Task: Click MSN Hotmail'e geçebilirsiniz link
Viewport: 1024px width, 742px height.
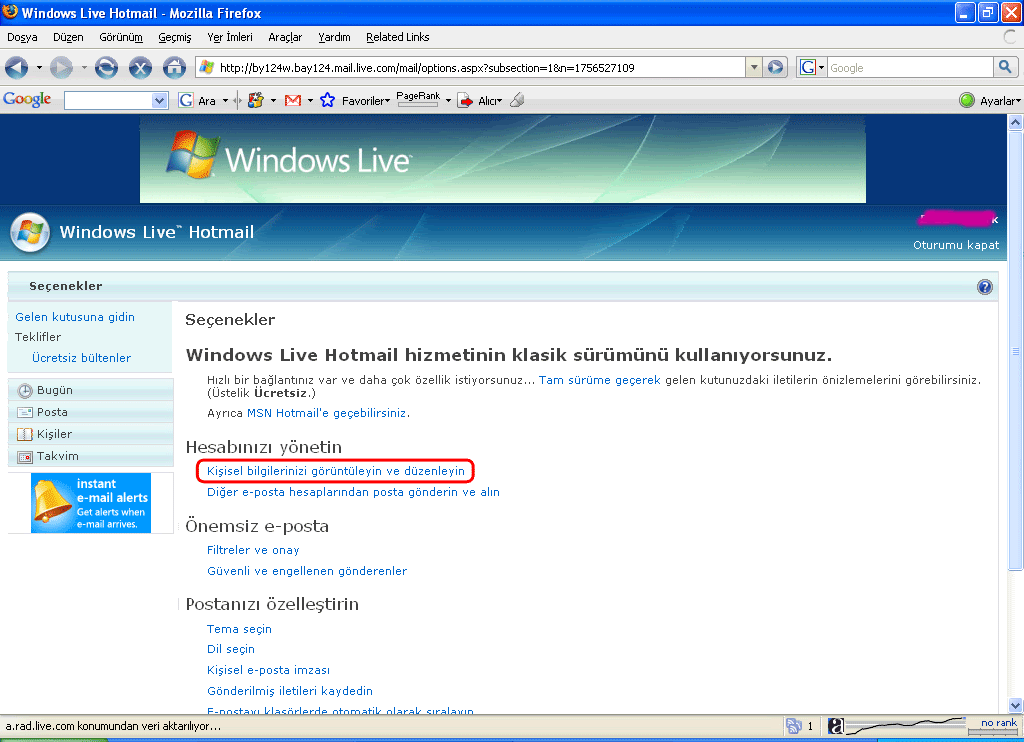Action: coord(327,413)
